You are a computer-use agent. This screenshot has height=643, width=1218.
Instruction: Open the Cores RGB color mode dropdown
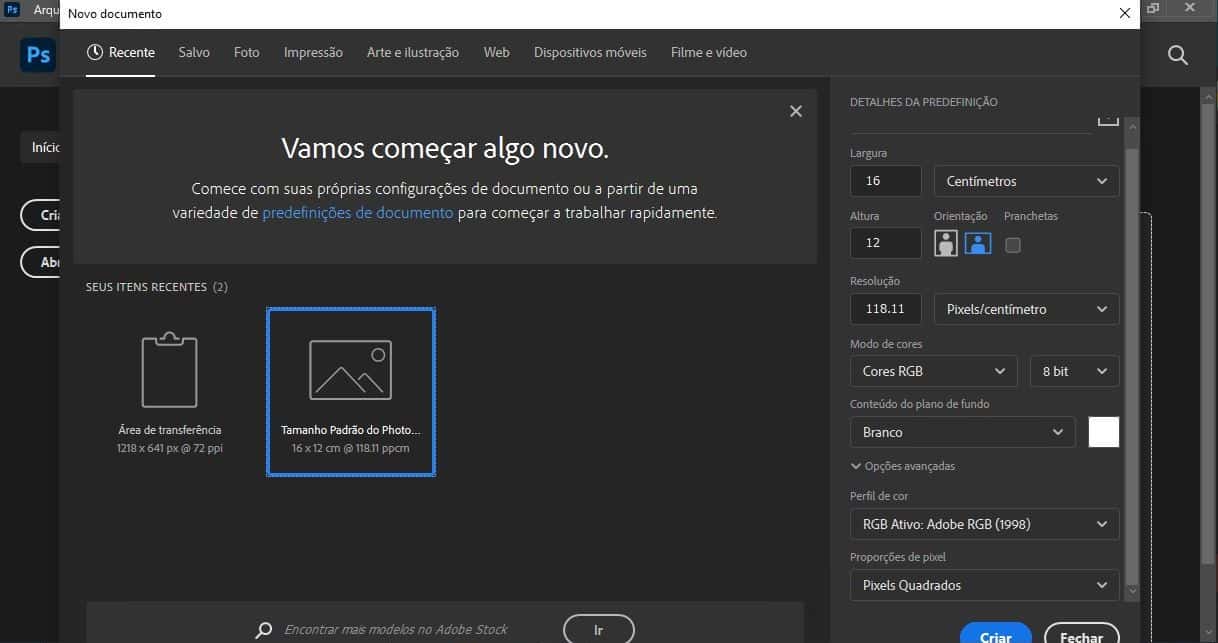tap(933, 371)
